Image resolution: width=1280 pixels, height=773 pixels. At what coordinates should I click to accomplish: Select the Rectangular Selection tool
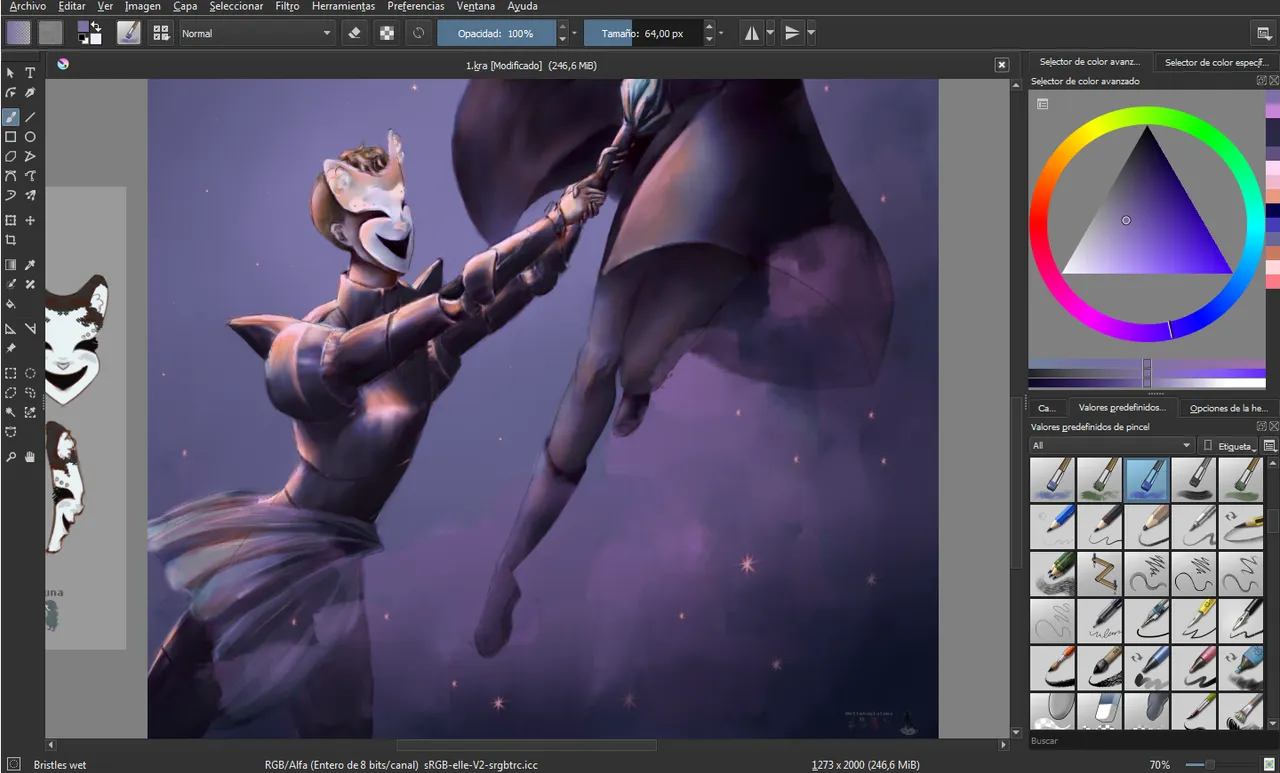tap(11, 373)
